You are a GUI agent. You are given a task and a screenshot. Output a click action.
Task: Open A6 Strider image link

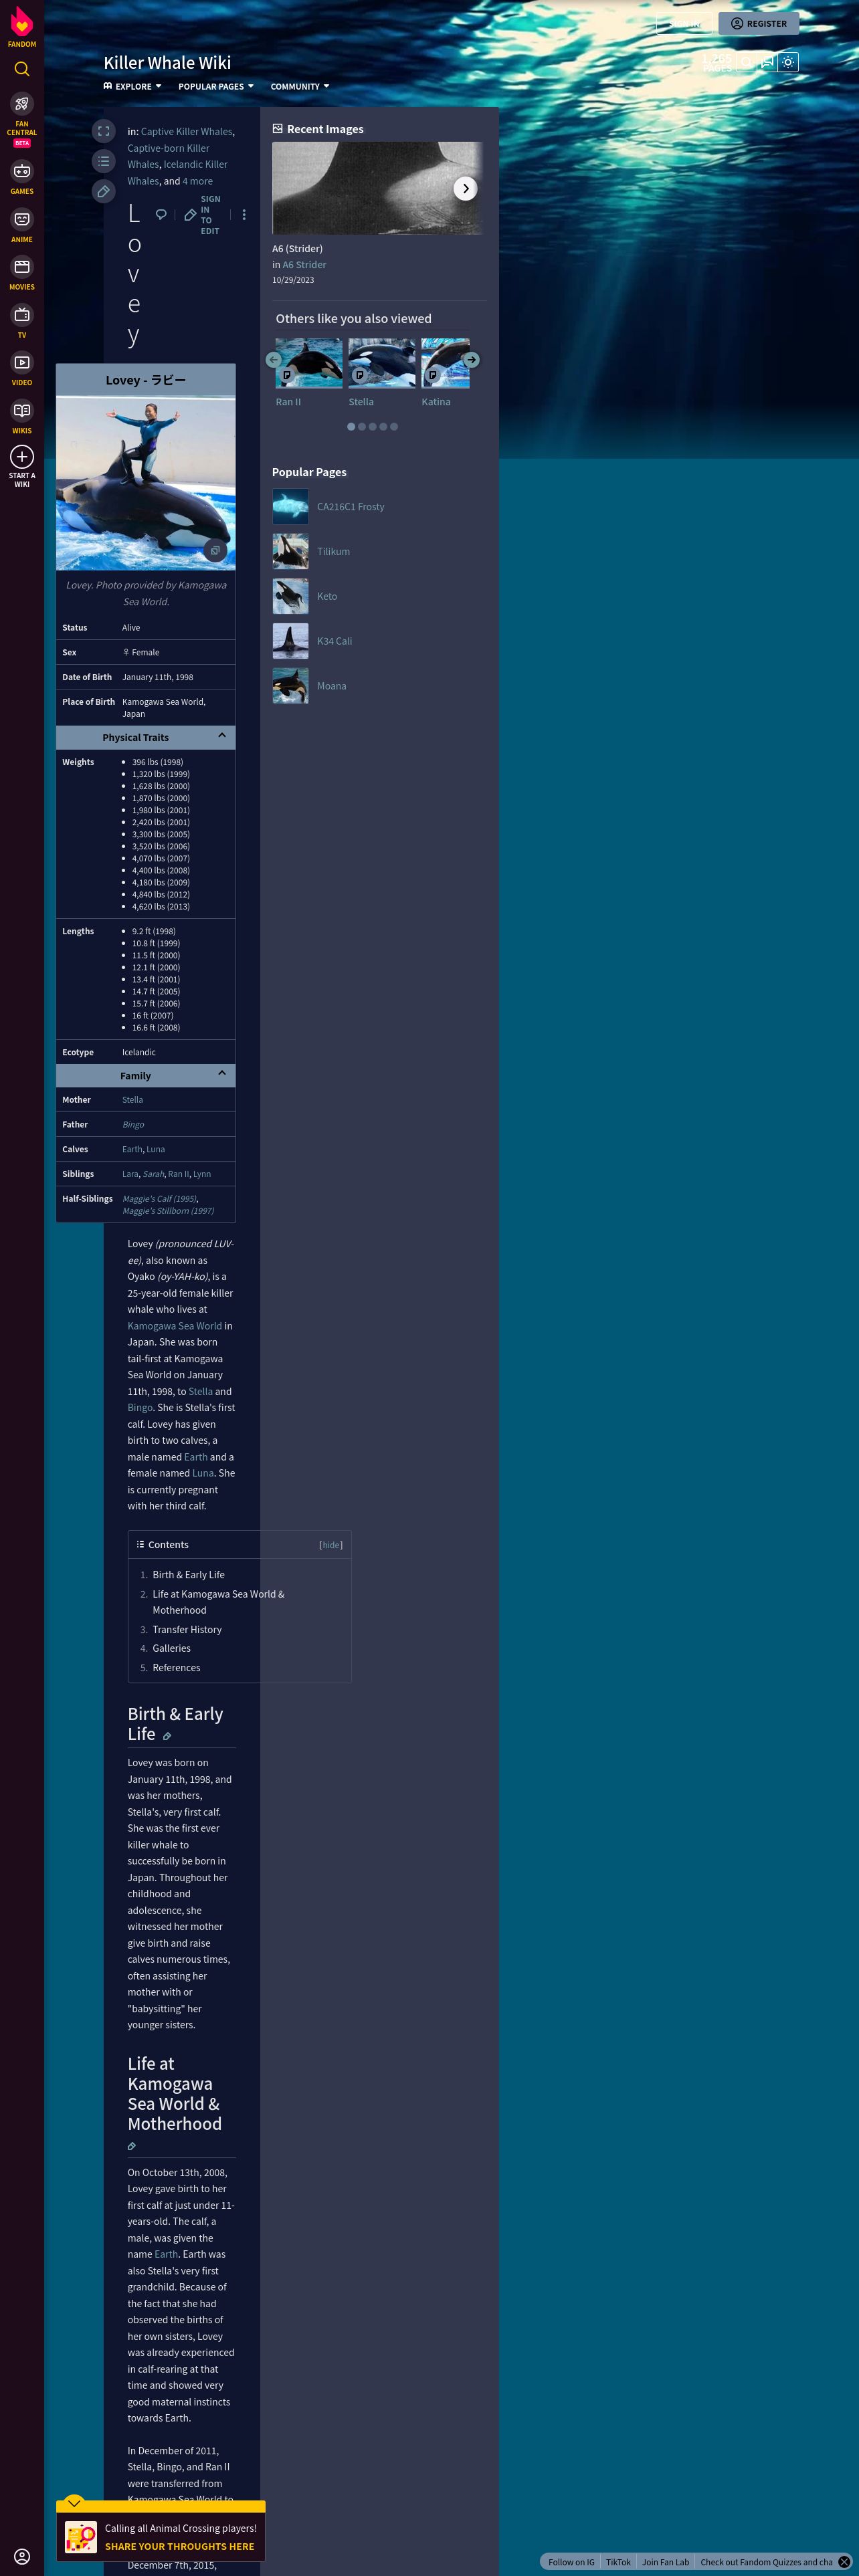coord(304,265)
